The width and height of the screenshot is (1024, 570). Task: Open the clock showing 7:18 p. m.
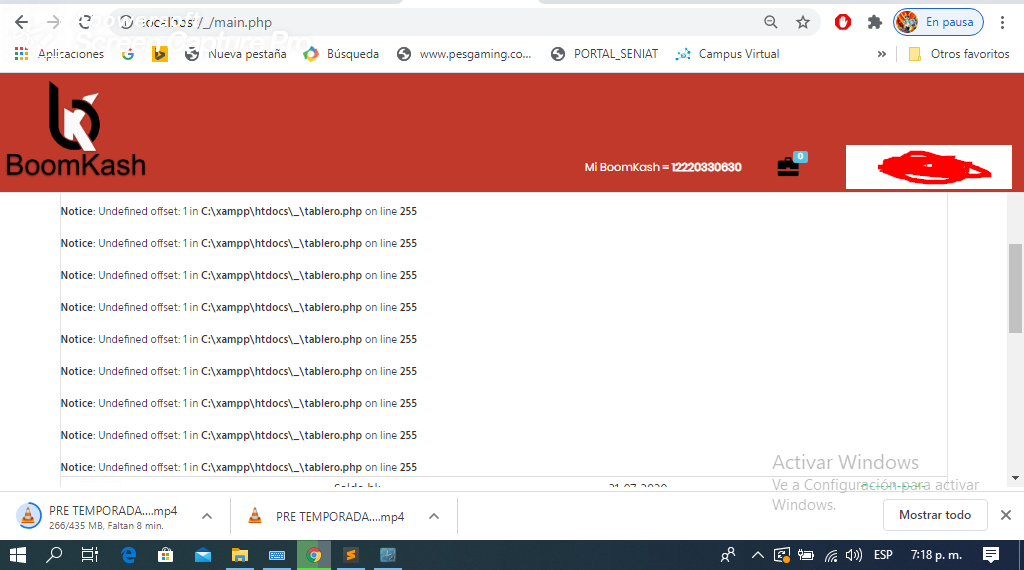[x=936, y=555]
